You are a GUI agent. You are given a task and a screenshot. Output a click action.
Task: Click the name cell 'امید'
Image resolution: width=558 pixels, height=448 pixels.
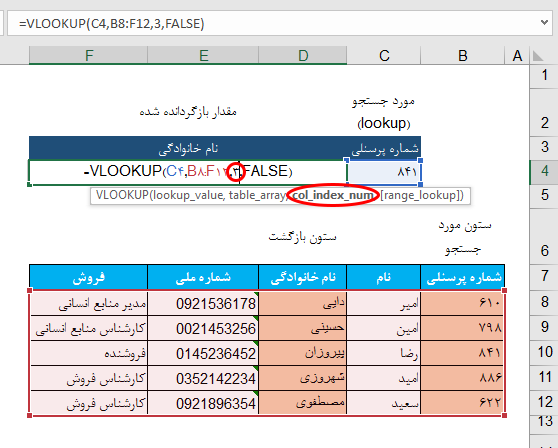point(384,378)
